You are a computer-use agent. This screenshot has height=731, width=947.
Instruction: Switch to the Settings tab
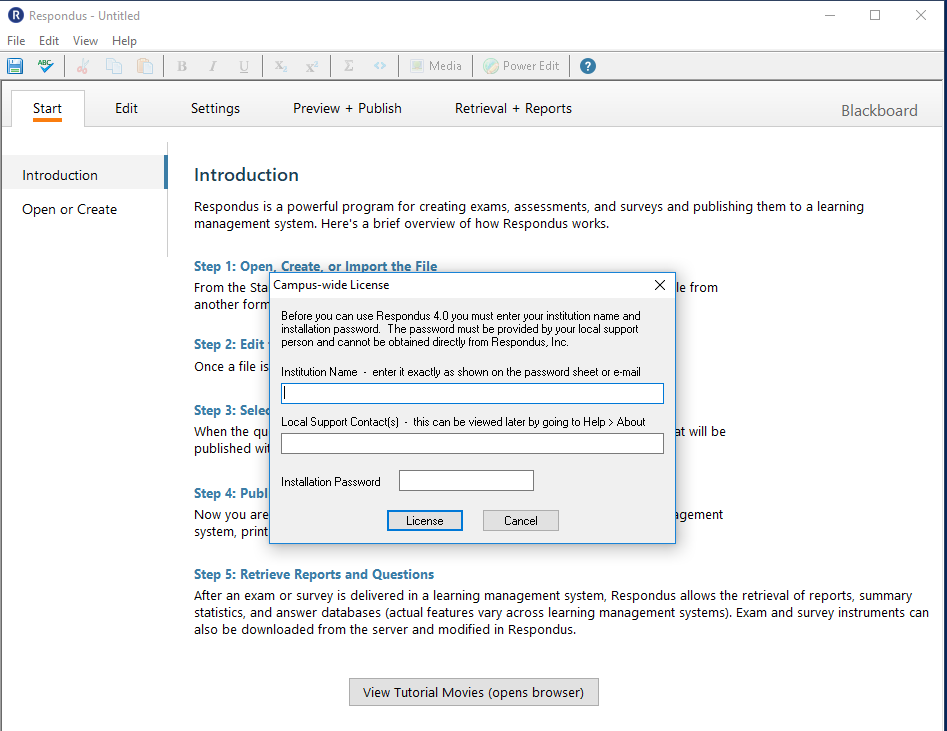coord(215,109)
